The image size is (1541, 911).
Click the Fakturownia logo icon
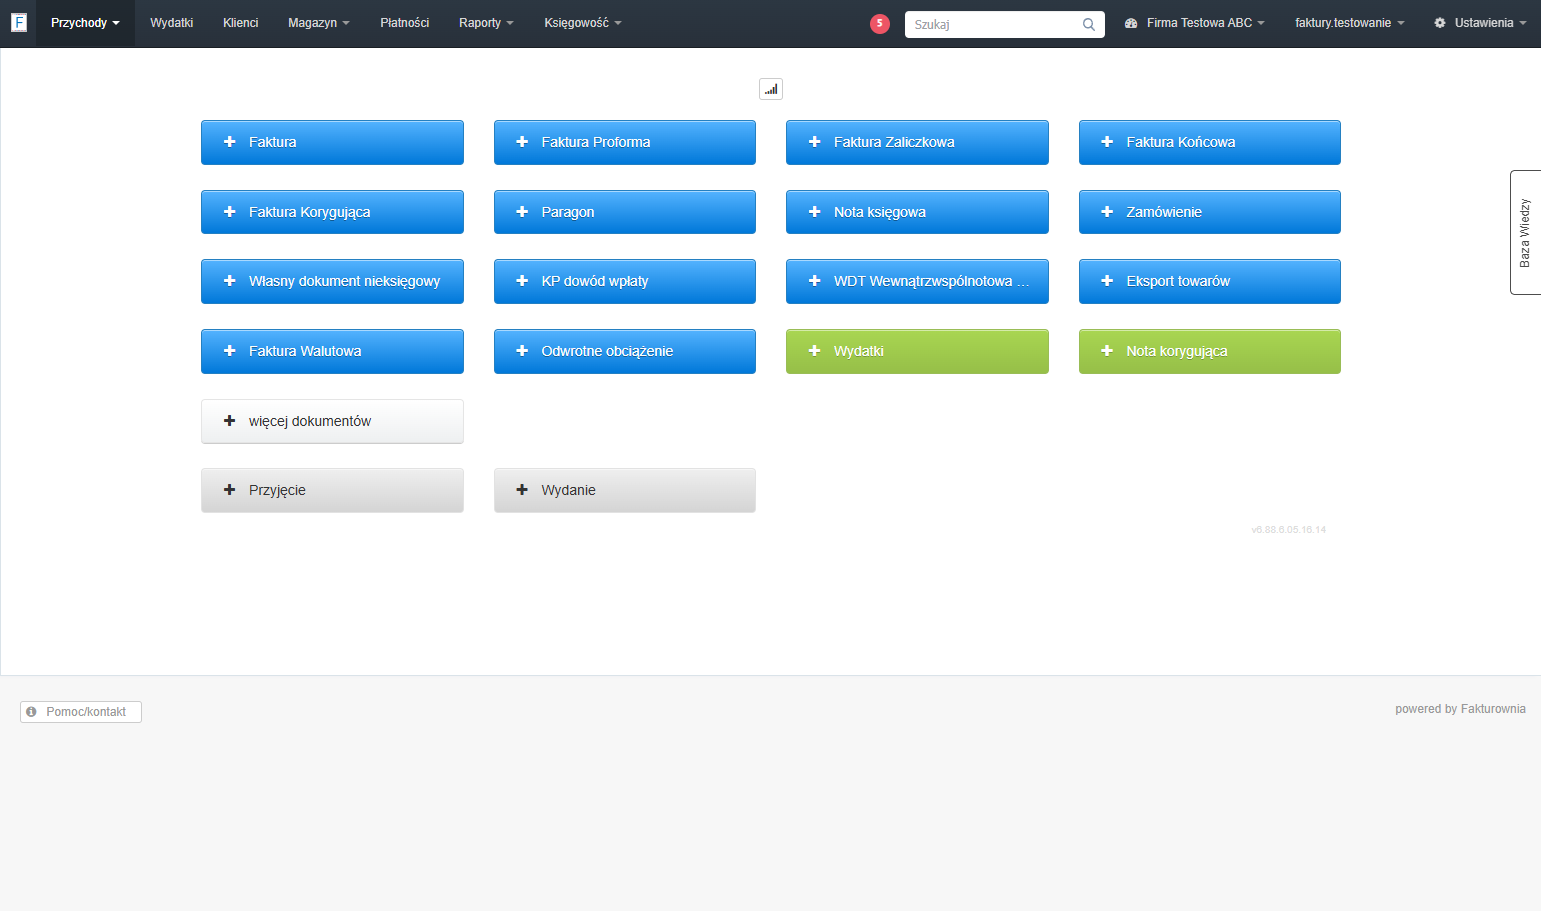tap(19, 22)
